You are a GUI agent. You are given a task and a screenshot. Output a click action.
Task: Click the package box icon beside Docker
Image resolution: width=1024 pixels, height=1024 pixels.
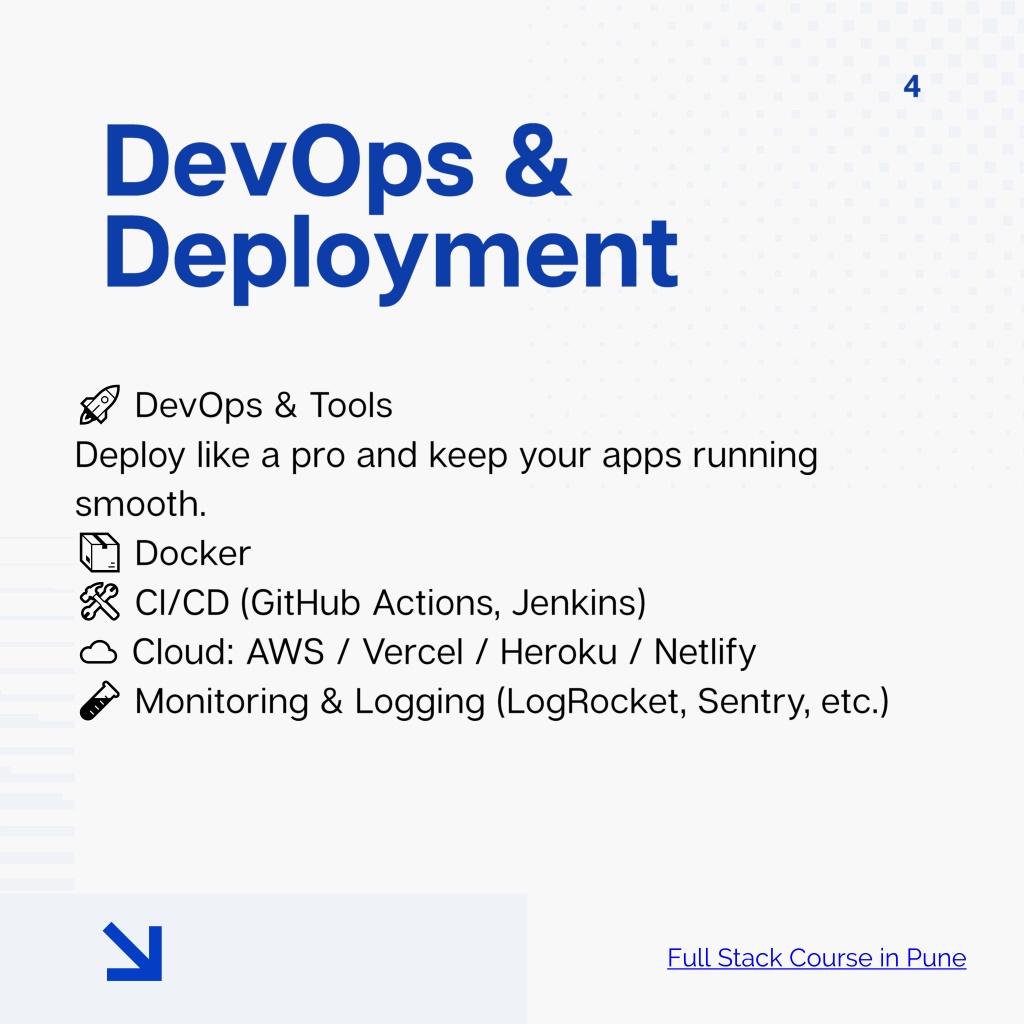pyautogui.click(x=99, y=552)
